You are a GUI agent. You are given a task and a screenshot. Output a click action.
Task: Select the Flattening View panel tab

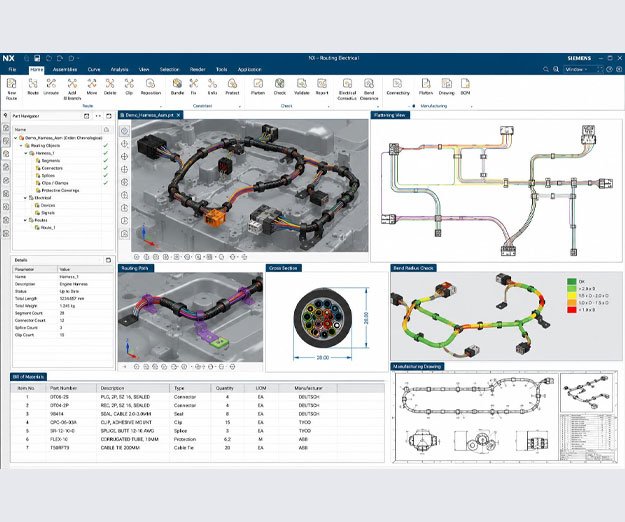point(390,115)
